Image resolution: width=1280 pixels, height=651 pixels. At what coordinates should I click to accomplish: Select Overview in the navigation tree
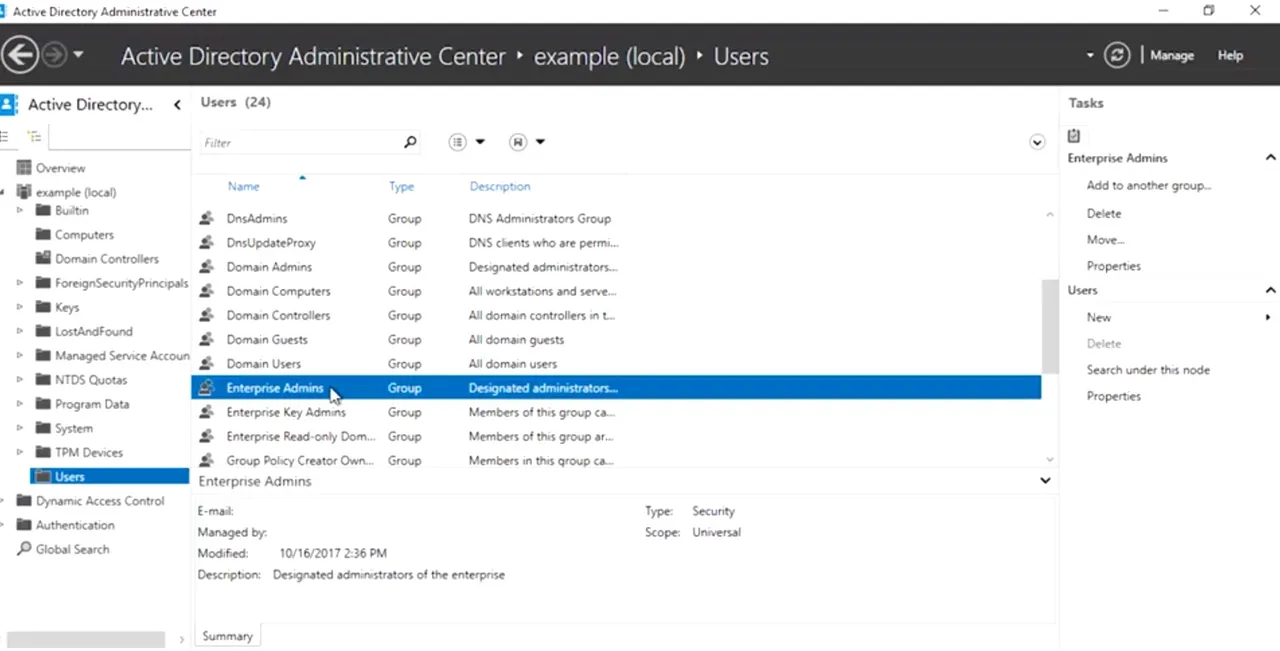point(60,168)
